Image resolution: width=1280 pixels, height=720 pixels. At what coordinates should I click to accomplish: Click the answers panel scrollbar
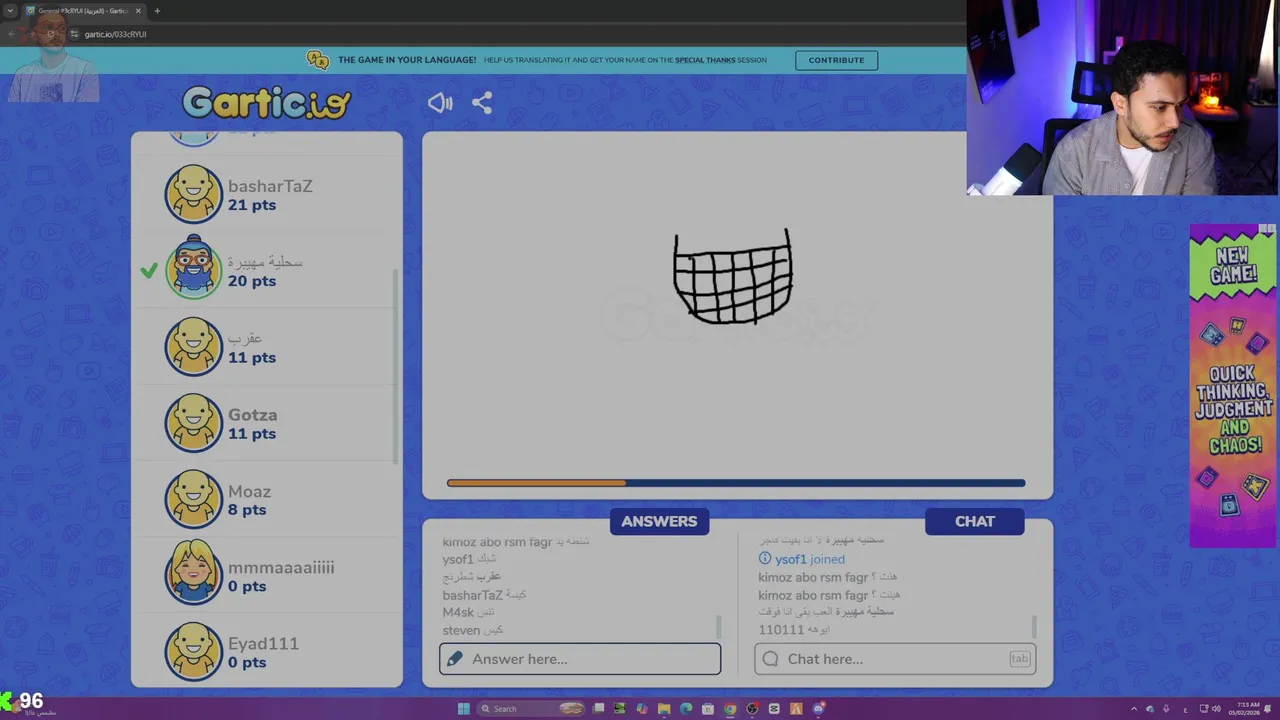click(x=718, y=627)
